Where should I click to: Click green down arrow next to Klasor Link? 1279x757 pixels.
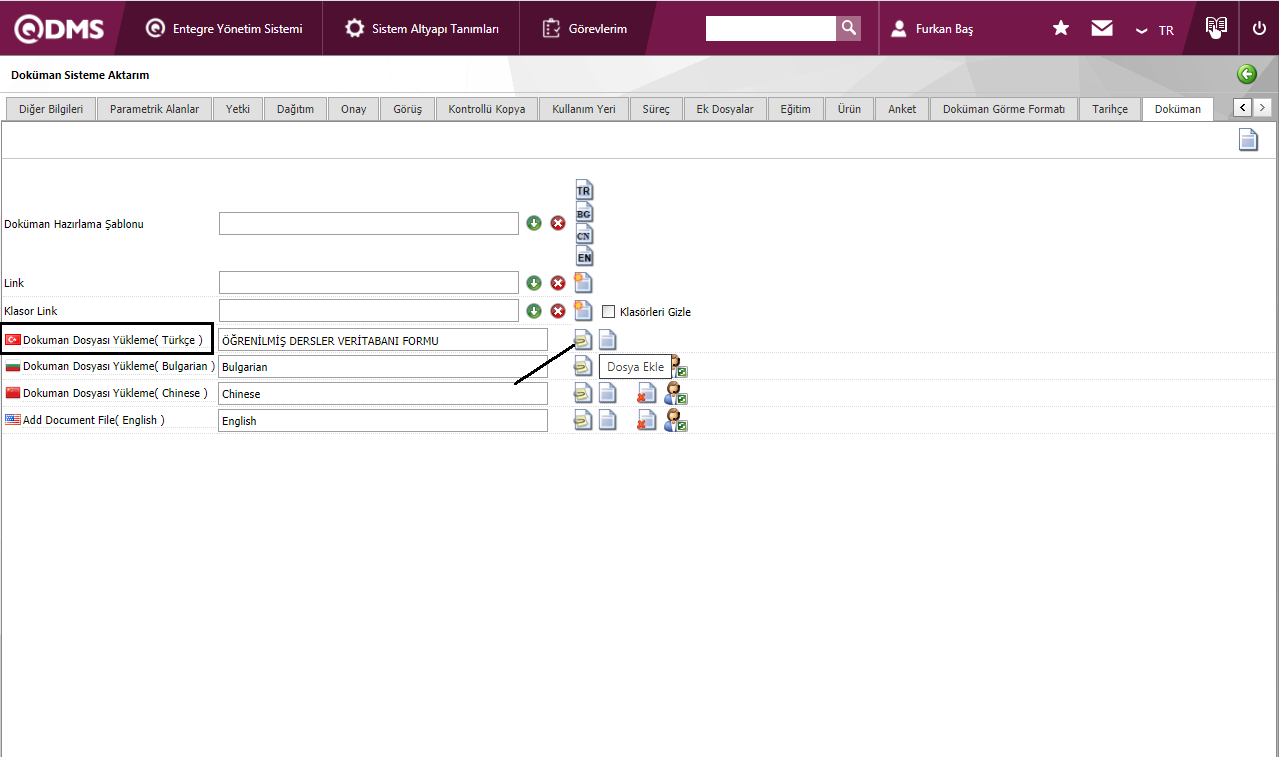(x=534, y=311)
